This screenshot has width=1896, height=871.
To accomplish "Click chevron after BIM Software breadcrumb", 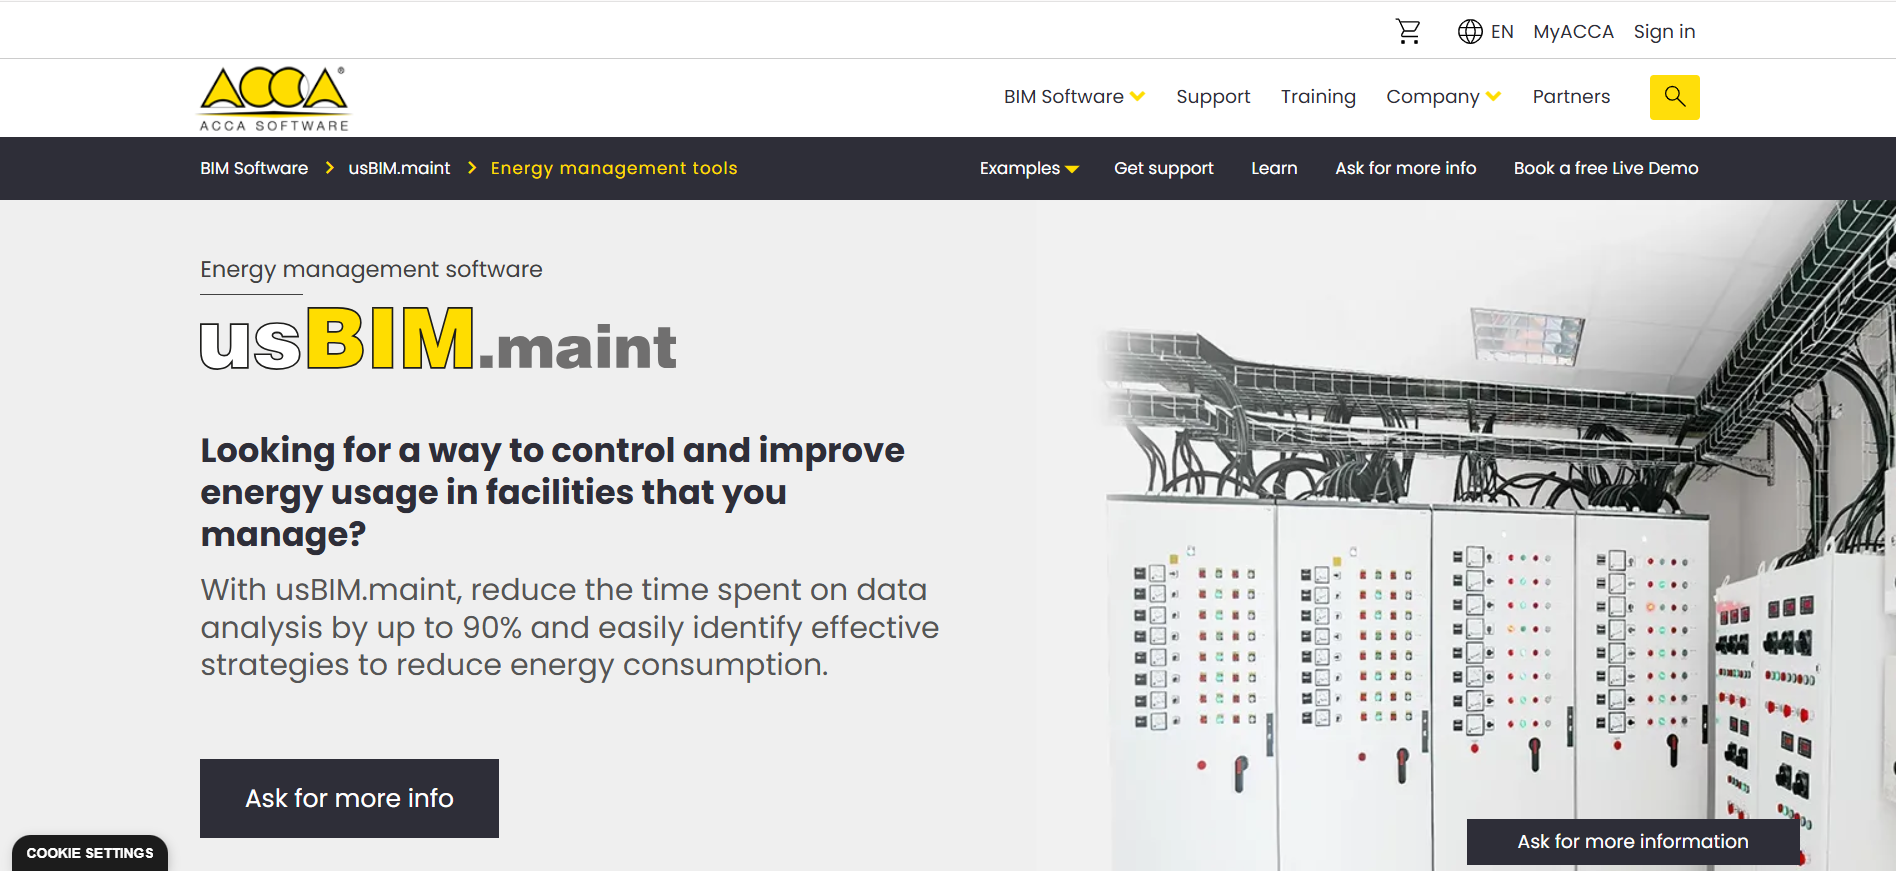I will (x=329, y=168).
